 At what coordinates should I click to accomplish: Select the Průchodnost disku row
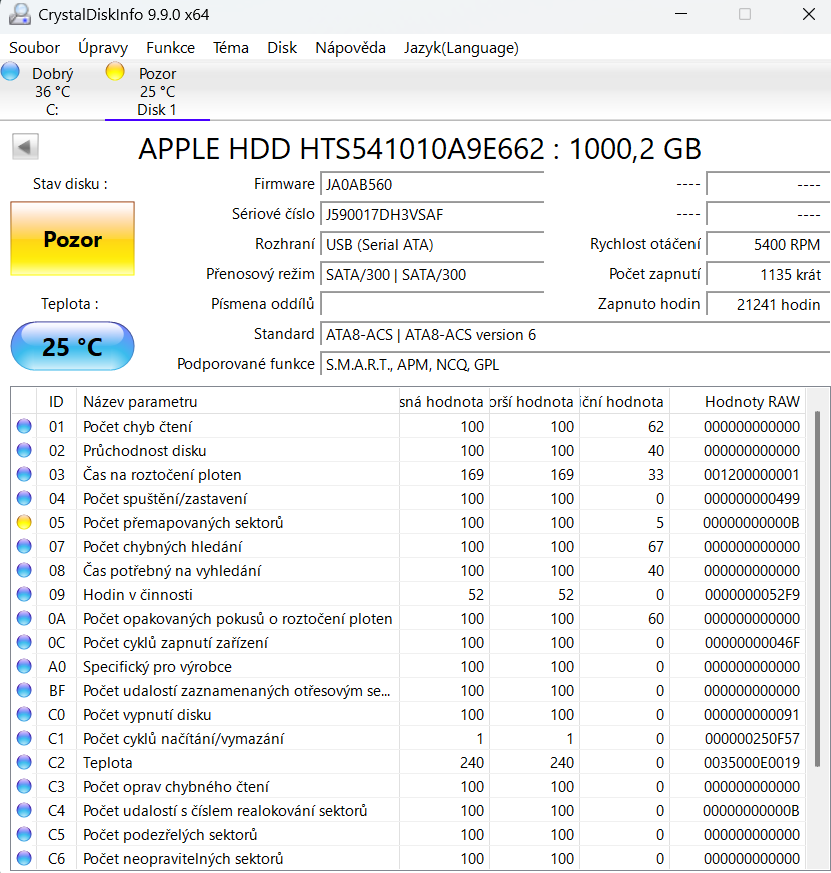[408, 450]
